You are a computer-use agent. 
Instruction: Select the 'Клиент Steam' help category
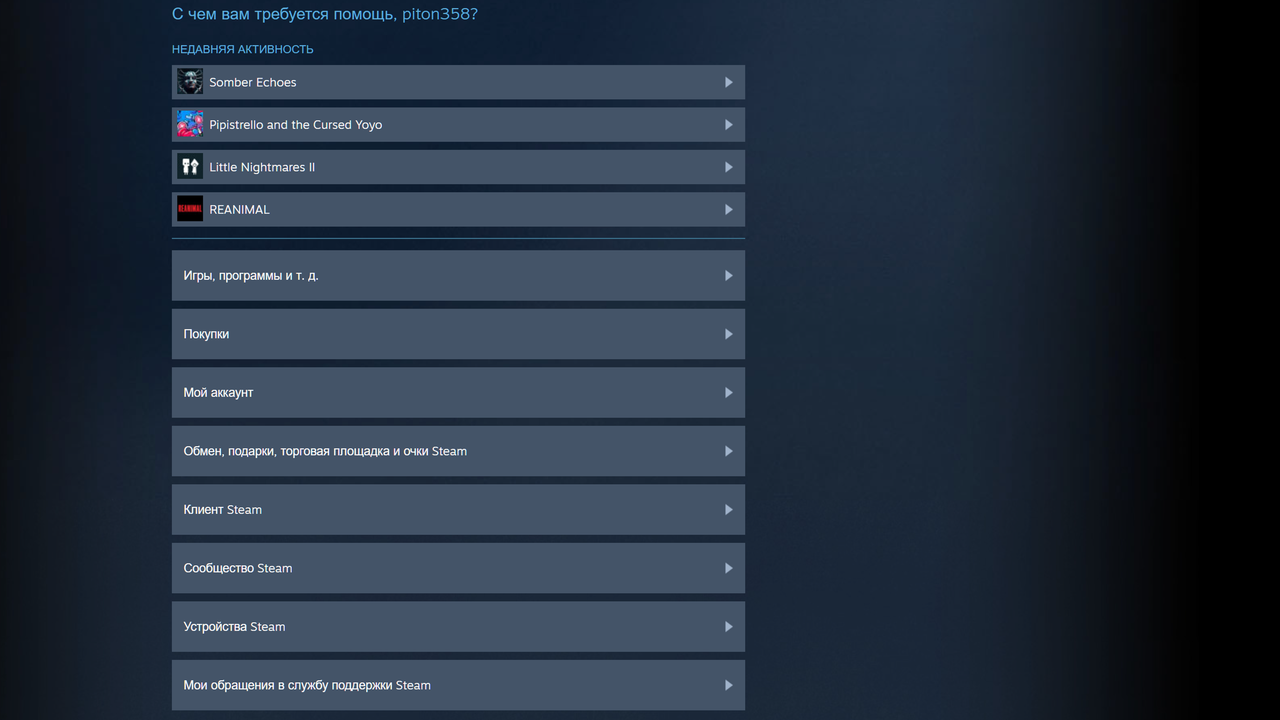pyautogui.click(x=458, y=509)
